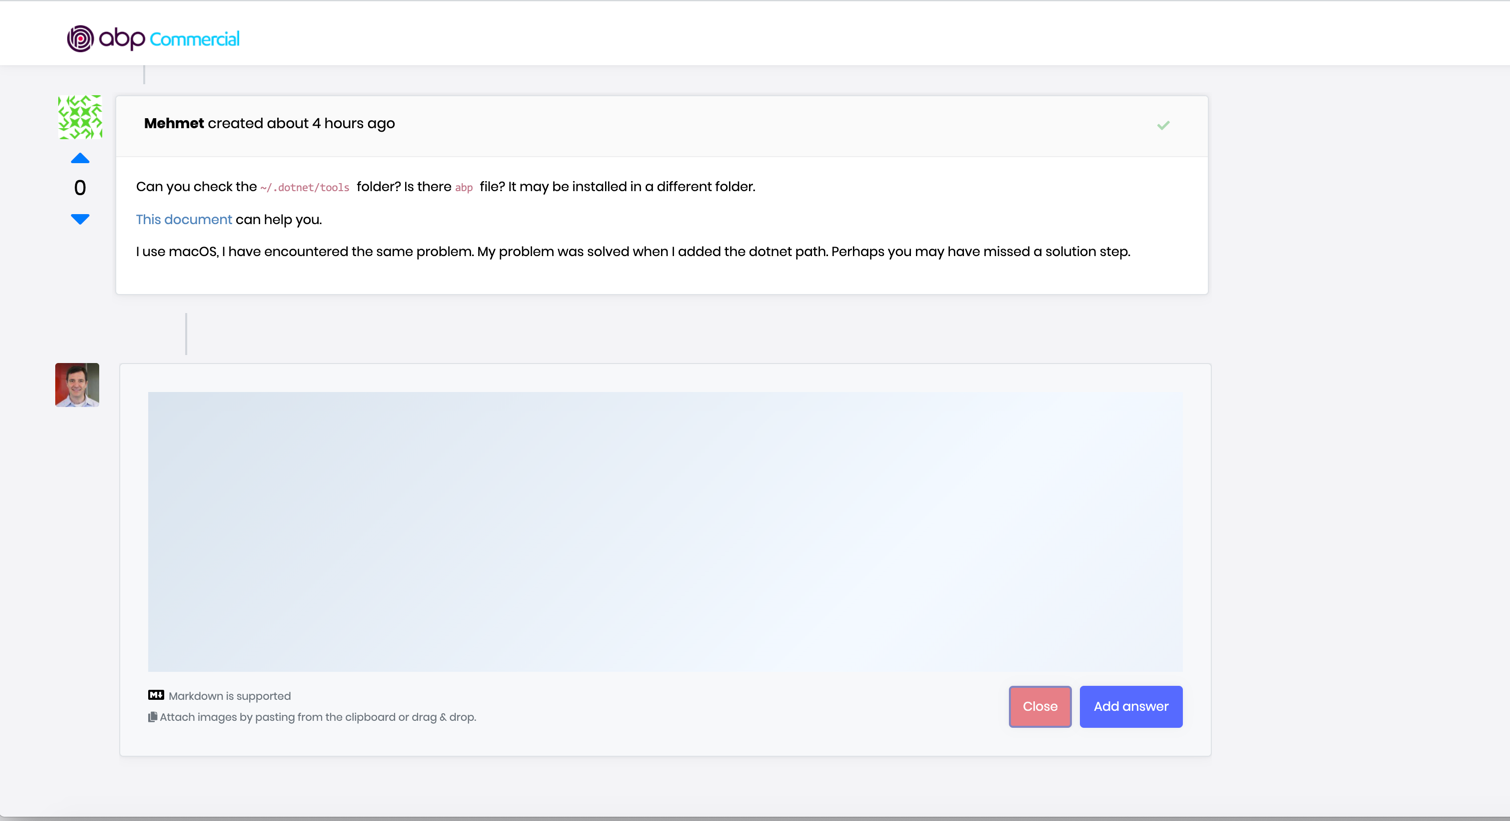Click the Markdown logo icon

click(x=156, y=695)
